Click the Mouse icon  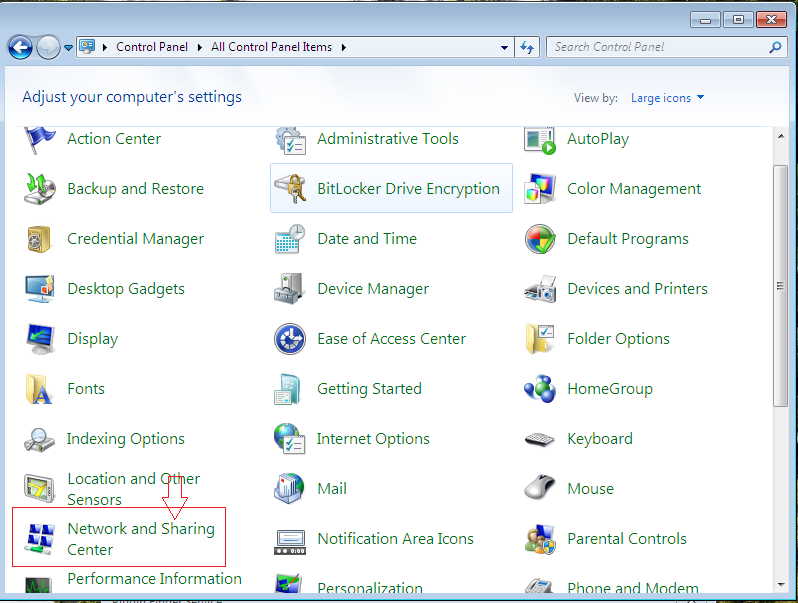coord(539,487)
